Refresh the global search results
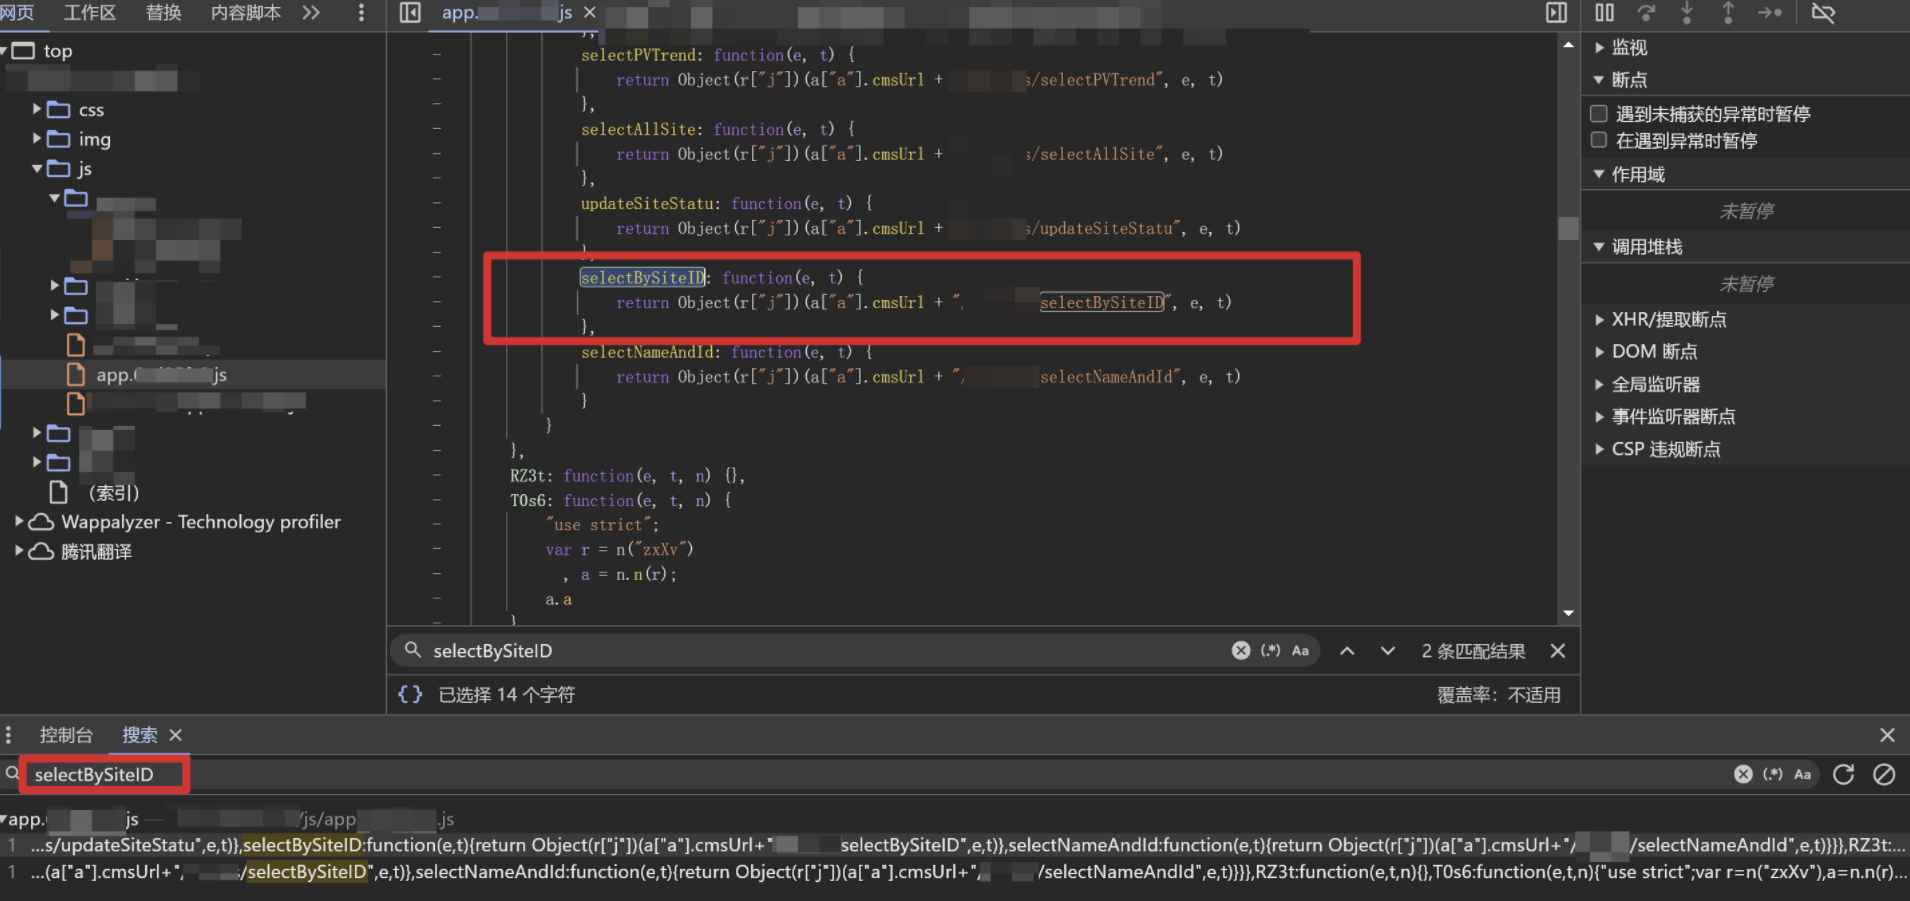Screen dimensions: 1910x901 pos(1843,774)
